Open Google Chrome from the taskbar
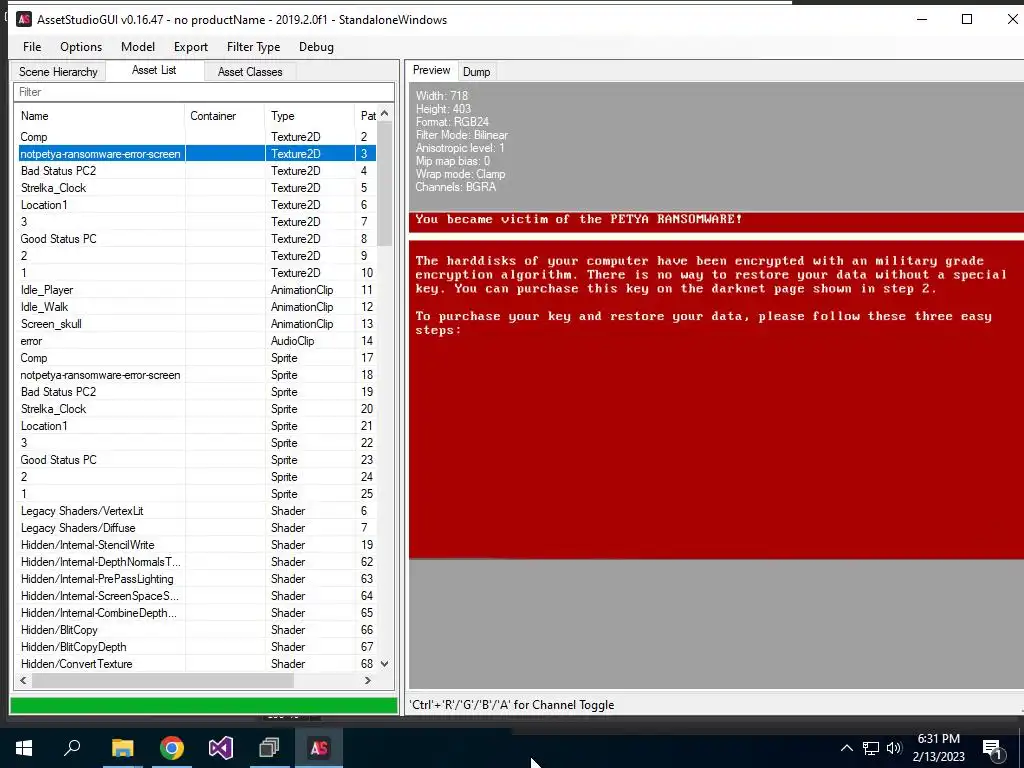The height and width of the screenshot is (768, 1024). click(x=172, y=748)
